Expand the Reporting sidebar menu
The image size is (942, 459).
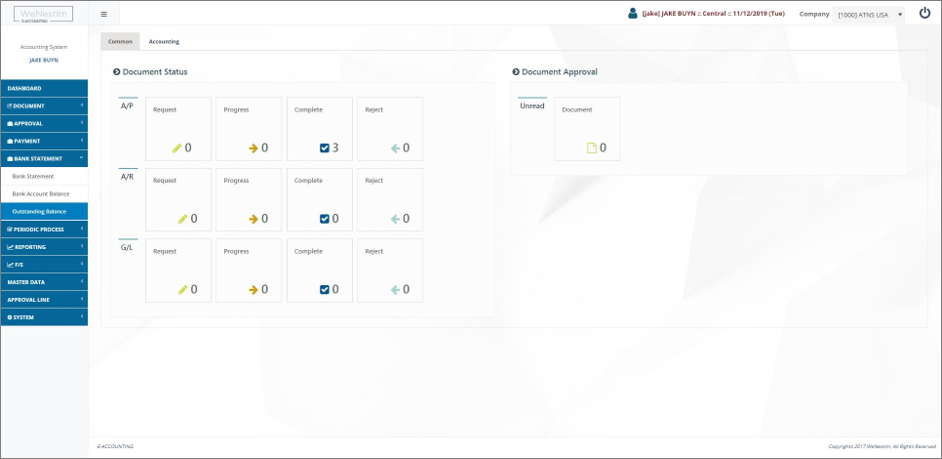click(x=44, y=247)
